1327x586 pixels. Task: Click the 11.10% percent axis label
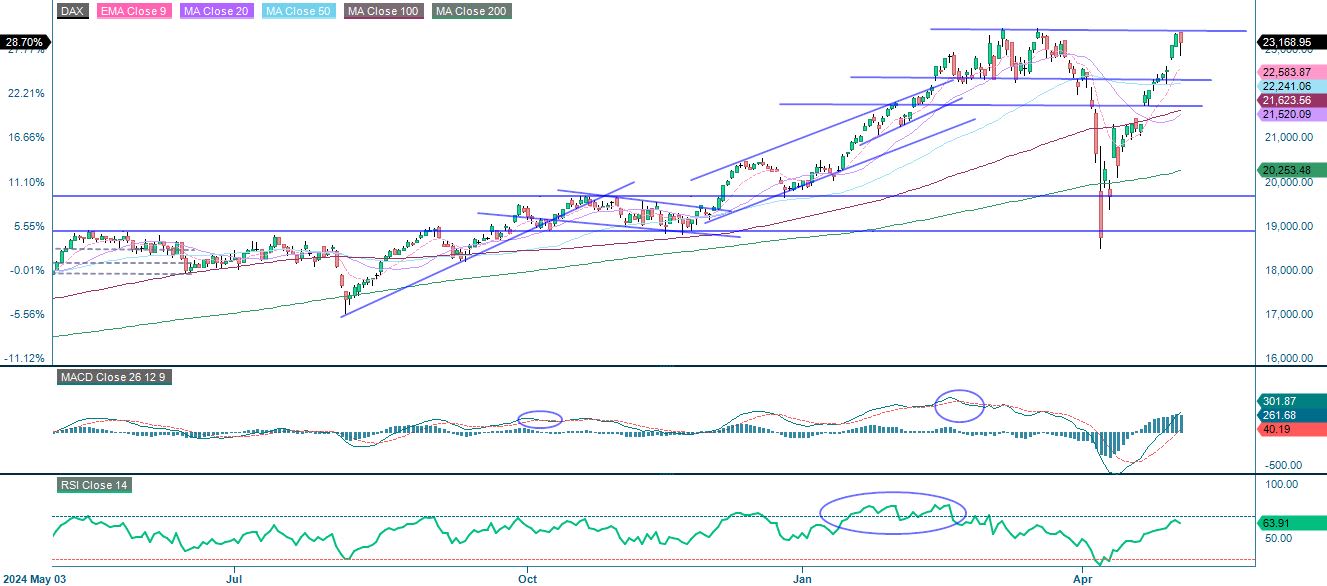(x=26, y=182)
